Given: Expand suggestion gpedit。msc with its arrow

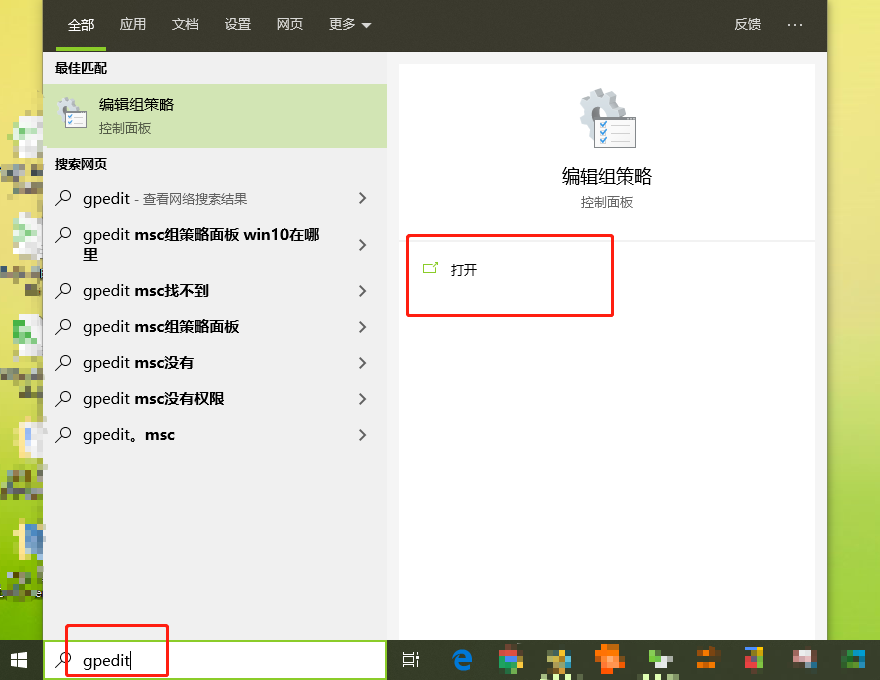Looking at the screenshot, I should coord(362,434).
